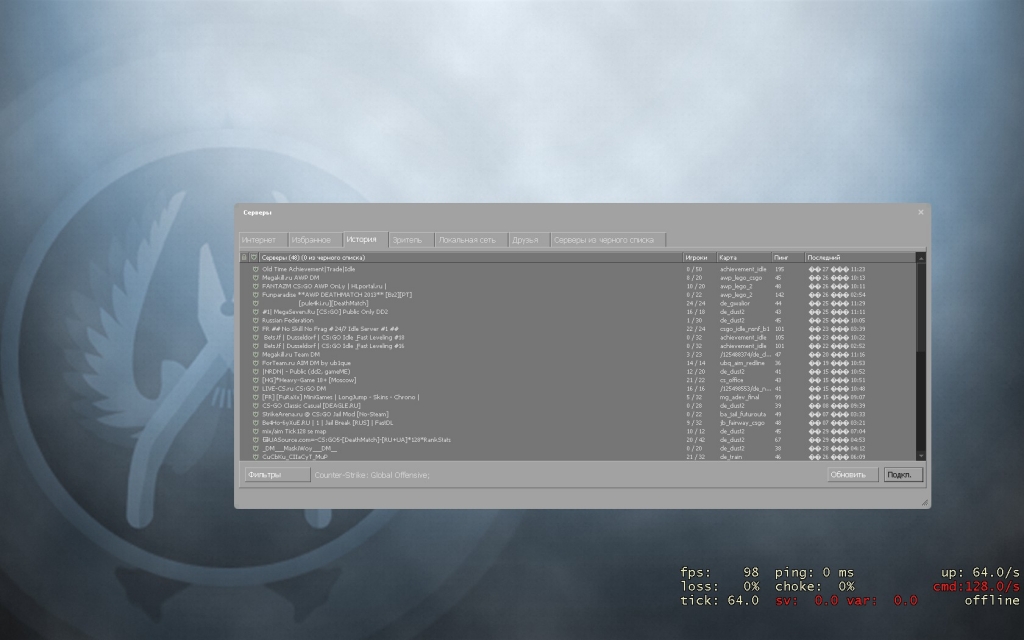Open the Избранное tab
The width and height of the screenshot is (1024, 640).
[311, 240]
